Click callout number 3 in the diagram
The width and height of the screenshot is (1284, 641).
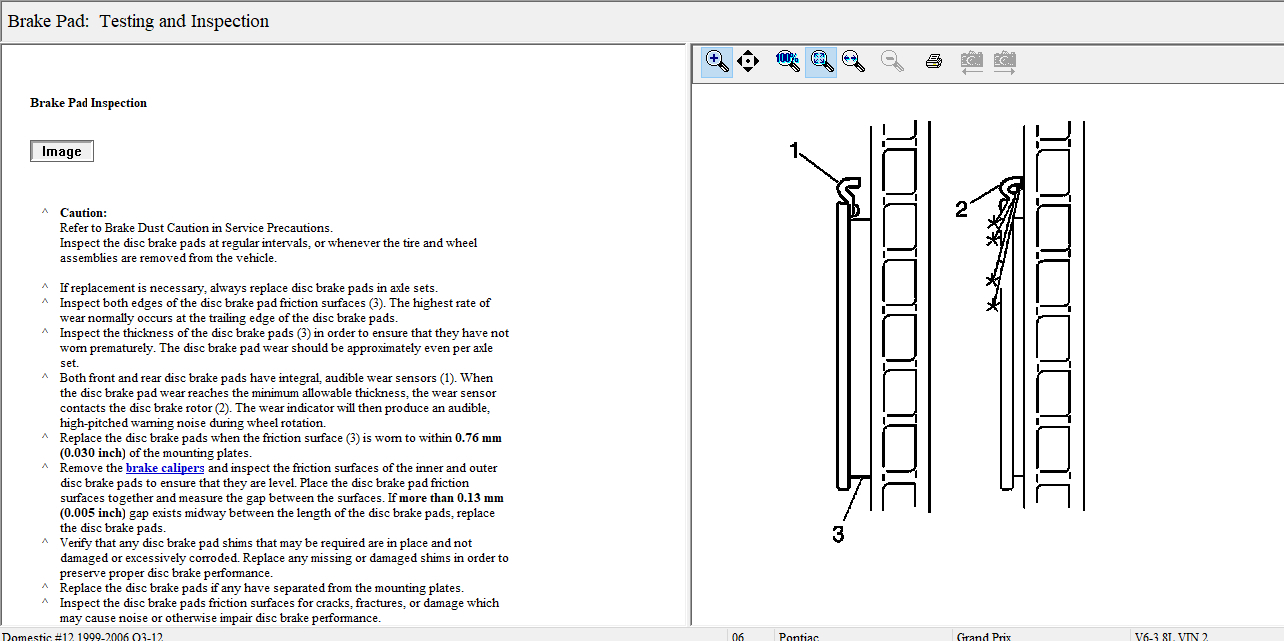click(838, 535)
